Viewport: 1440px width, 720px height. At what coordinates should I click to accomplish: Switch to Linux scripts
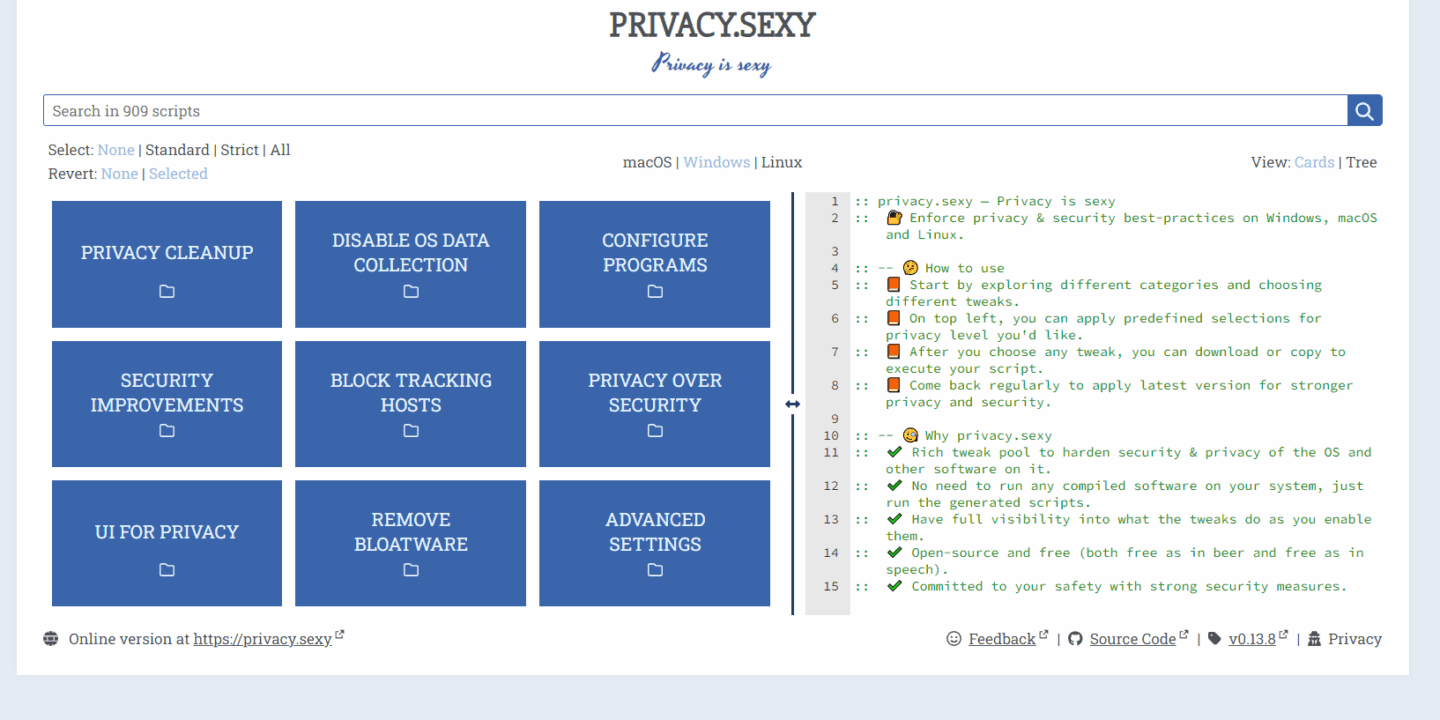(x=782, y=162)
